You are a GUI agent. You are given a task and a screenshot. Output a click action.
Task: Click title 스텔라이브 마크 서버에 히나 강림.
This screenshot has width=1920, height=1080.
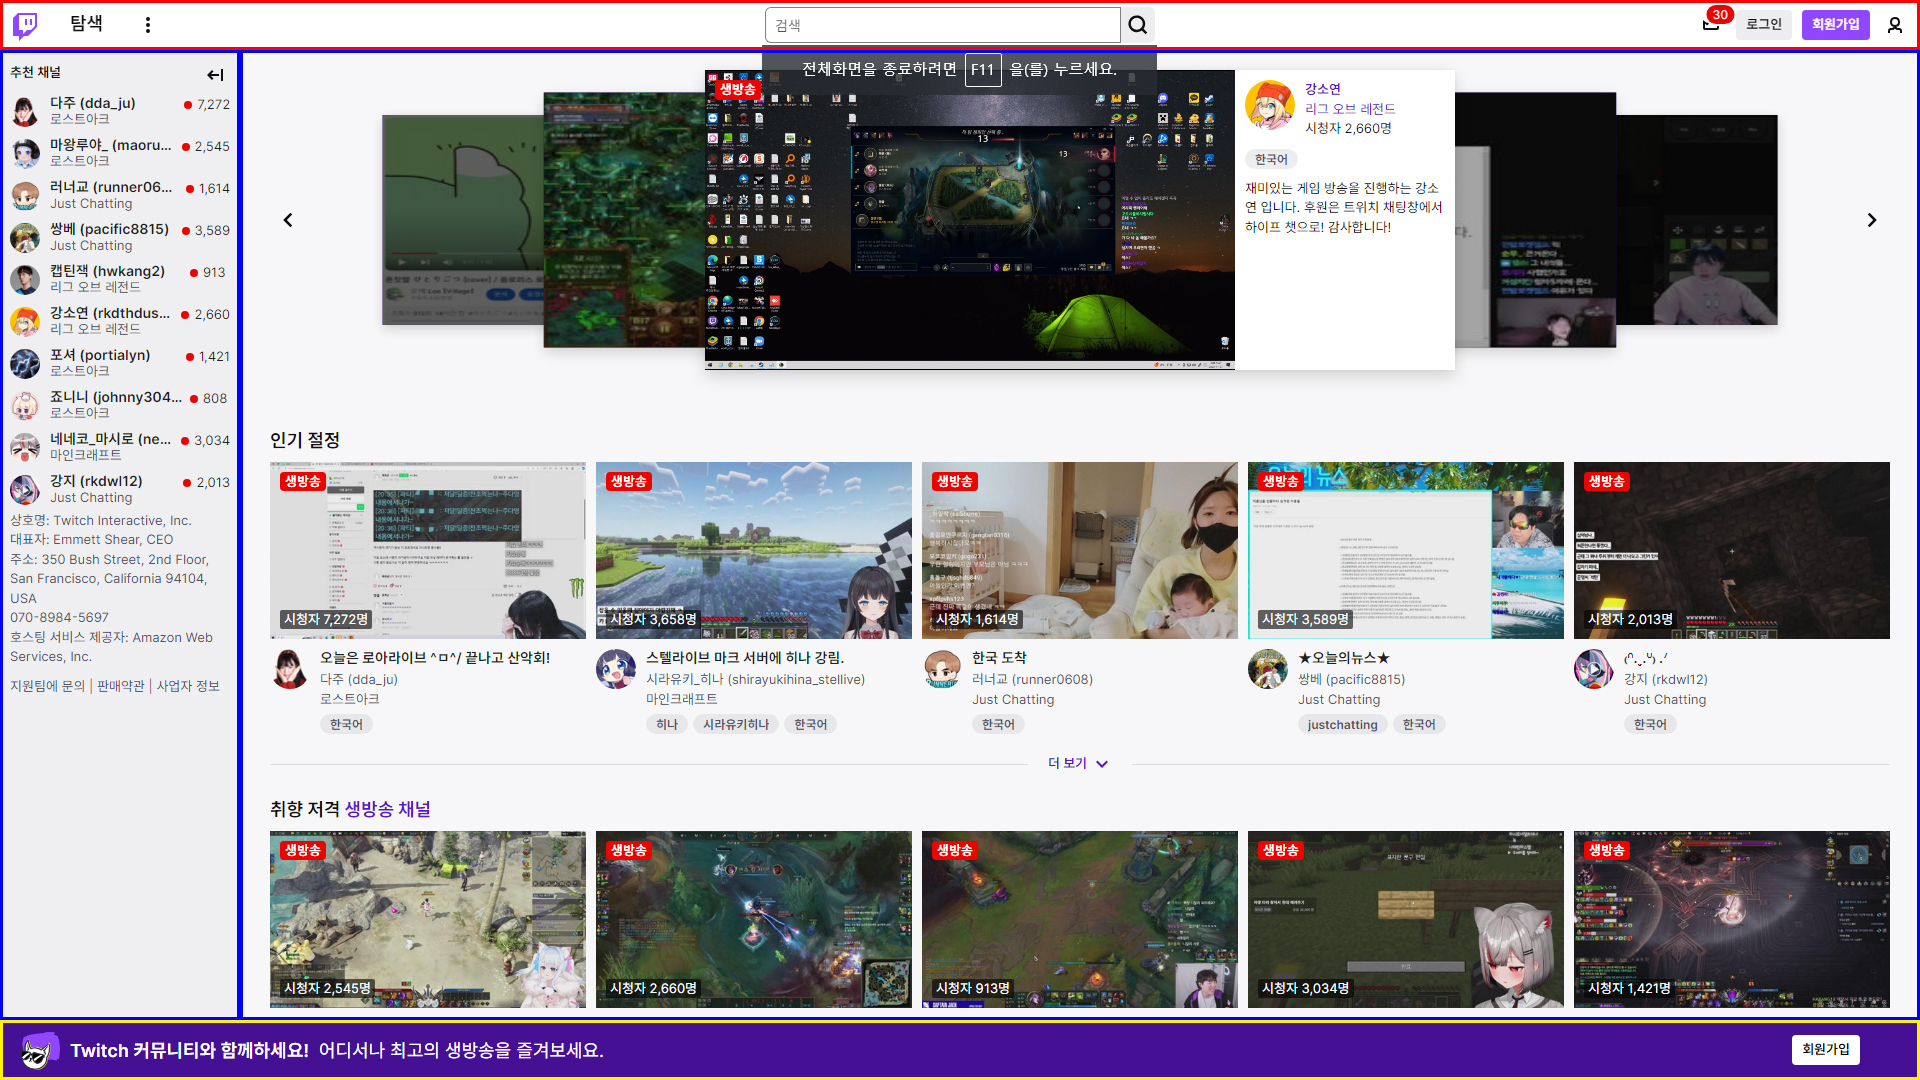click(x=745, y=657)
